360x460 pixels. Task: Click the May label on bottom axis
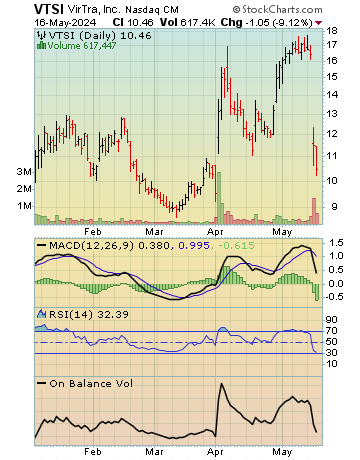[x=282, y=452]
